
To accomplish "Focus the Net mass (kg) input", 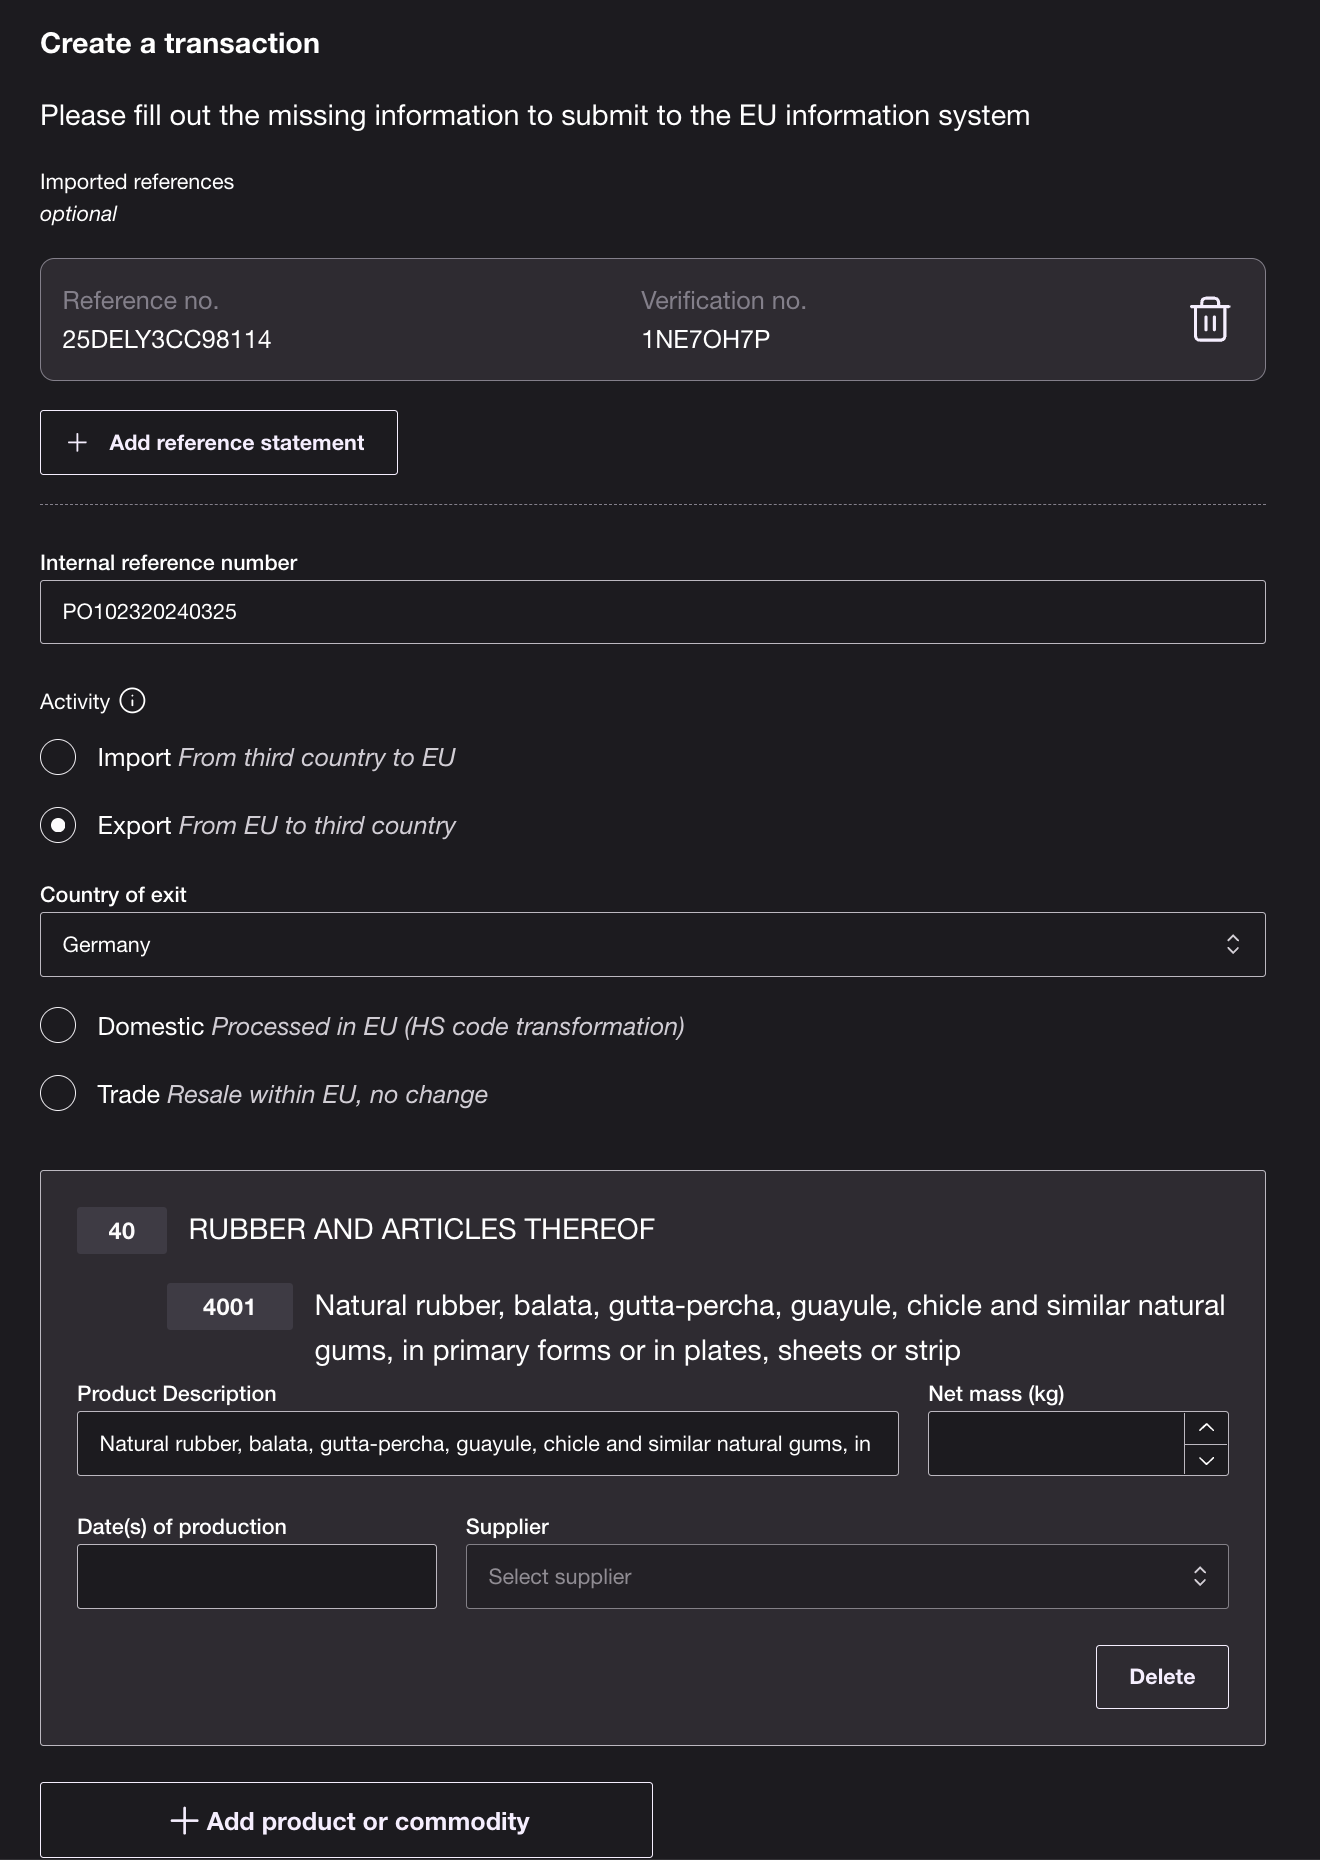I will coord(1055,1444).
